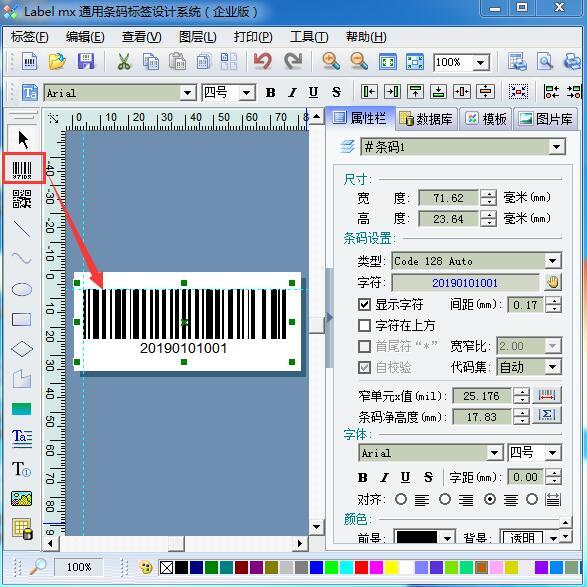Image resolution: width=587 pixels, height=587 pixels.
Task: Open the 图层(L) menu
Action: [197, 37]
